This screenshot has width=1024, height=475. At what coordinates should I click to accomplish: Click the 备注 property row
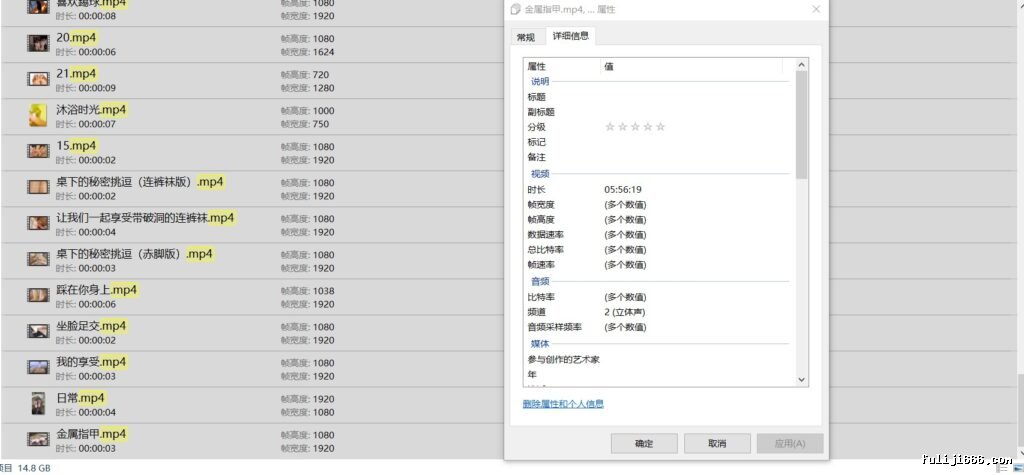click(x=657, y=157)
